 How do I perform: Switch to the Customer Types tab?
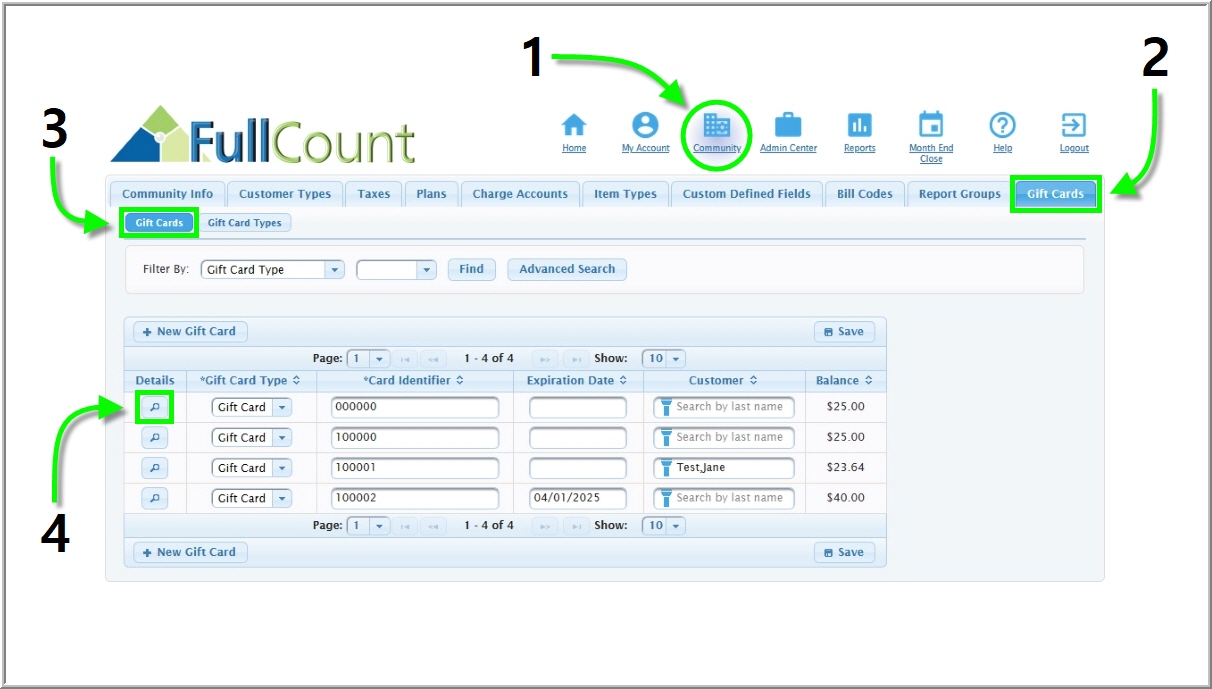tap(285, 194)
